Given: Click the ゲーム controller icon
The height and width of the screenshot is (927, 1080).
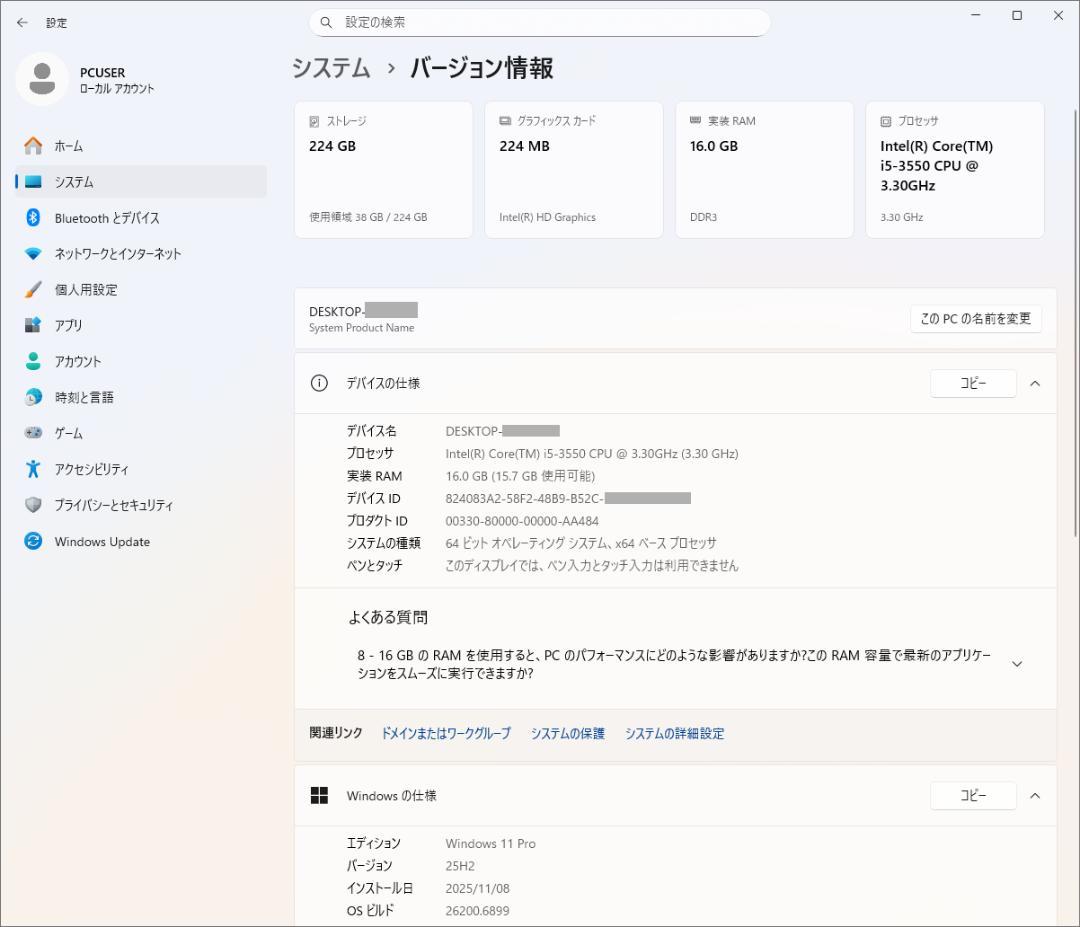Looking at the screenshot, I should point(31,432).
